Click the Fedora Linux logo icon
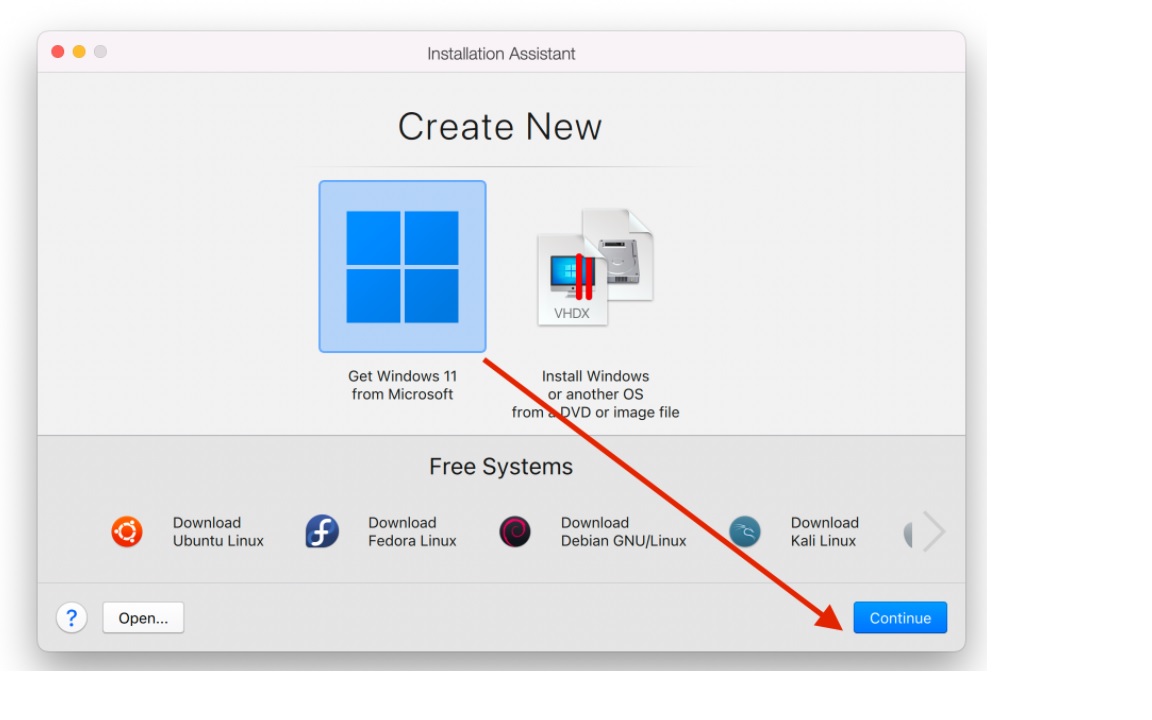Viewport: 1152px width, 720px height. click(x=322, y=532)
